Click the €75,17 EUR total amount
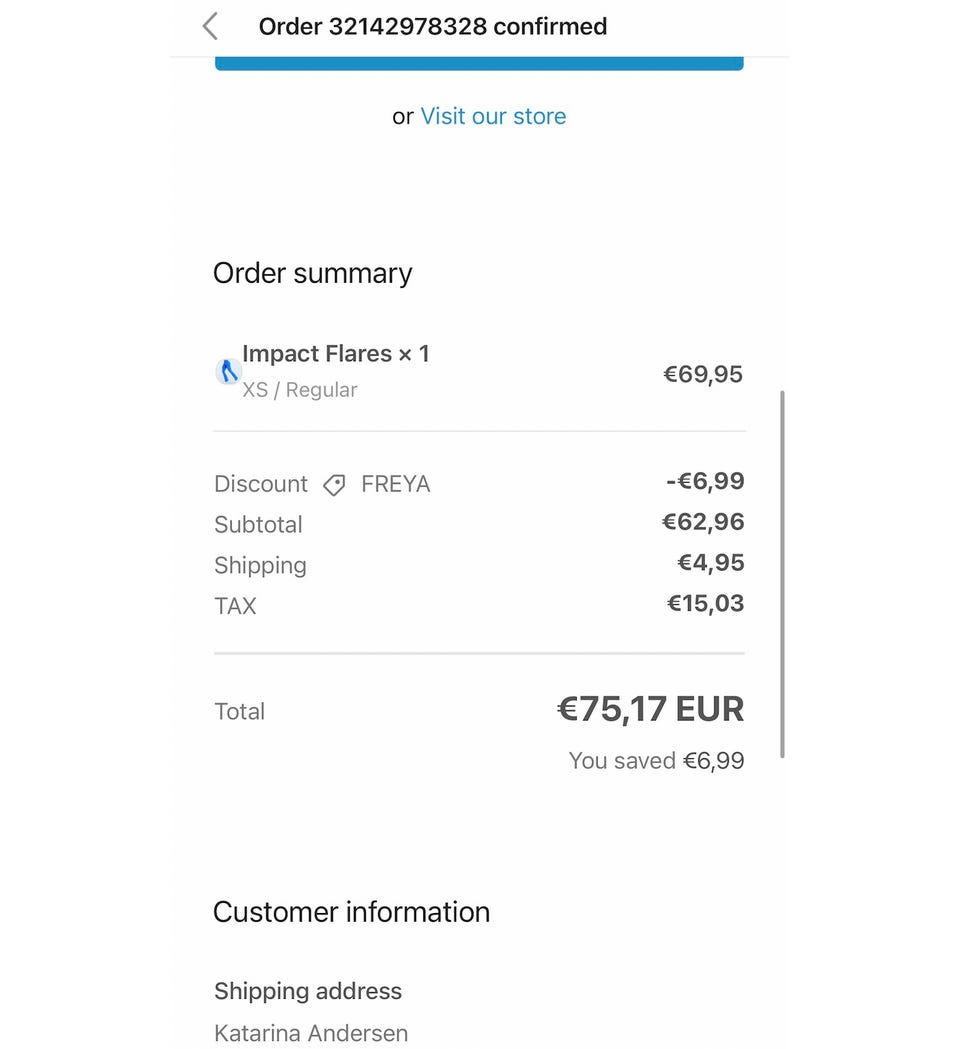Screen dimensions: 960x1049 point(650,709)
